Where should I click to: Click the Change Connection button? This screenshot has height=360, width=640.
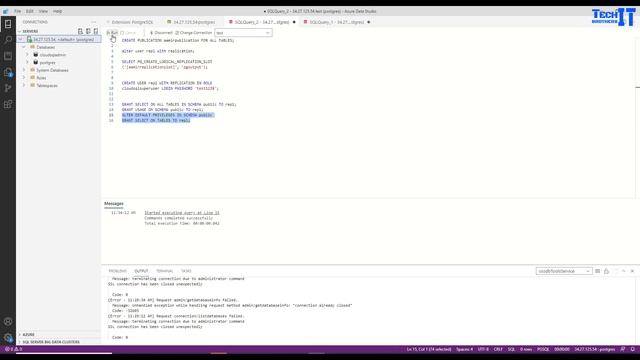(x=193, y=33)
